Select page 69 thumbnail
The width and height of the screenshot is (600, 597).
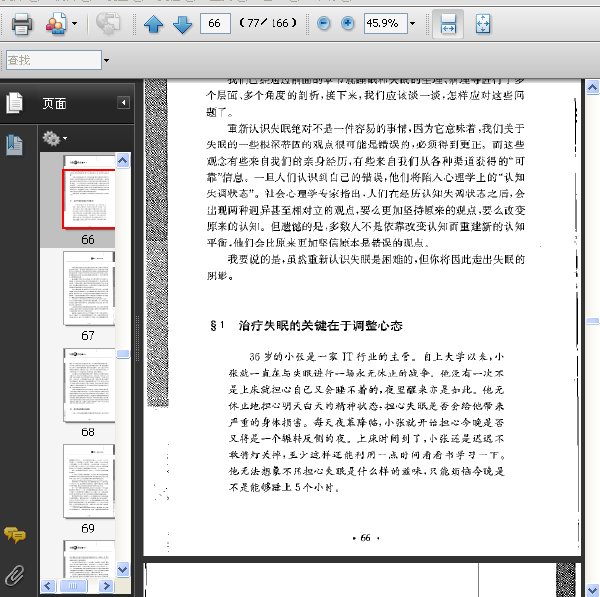coord(89,481)
